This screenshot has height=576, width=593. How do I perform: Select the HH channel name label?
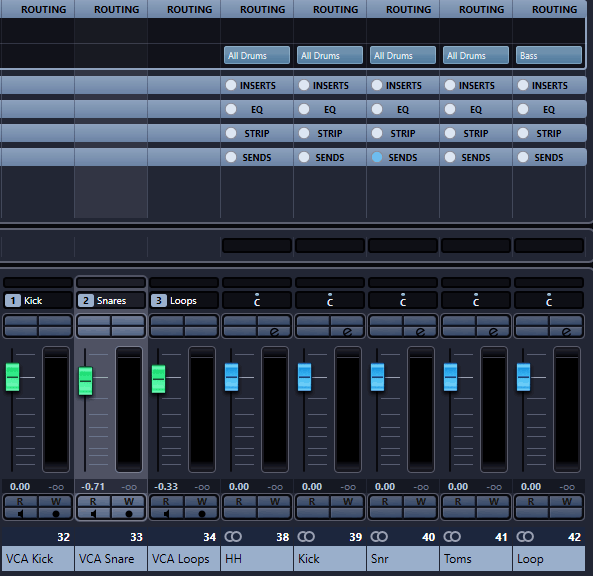(x=257, y=559)
